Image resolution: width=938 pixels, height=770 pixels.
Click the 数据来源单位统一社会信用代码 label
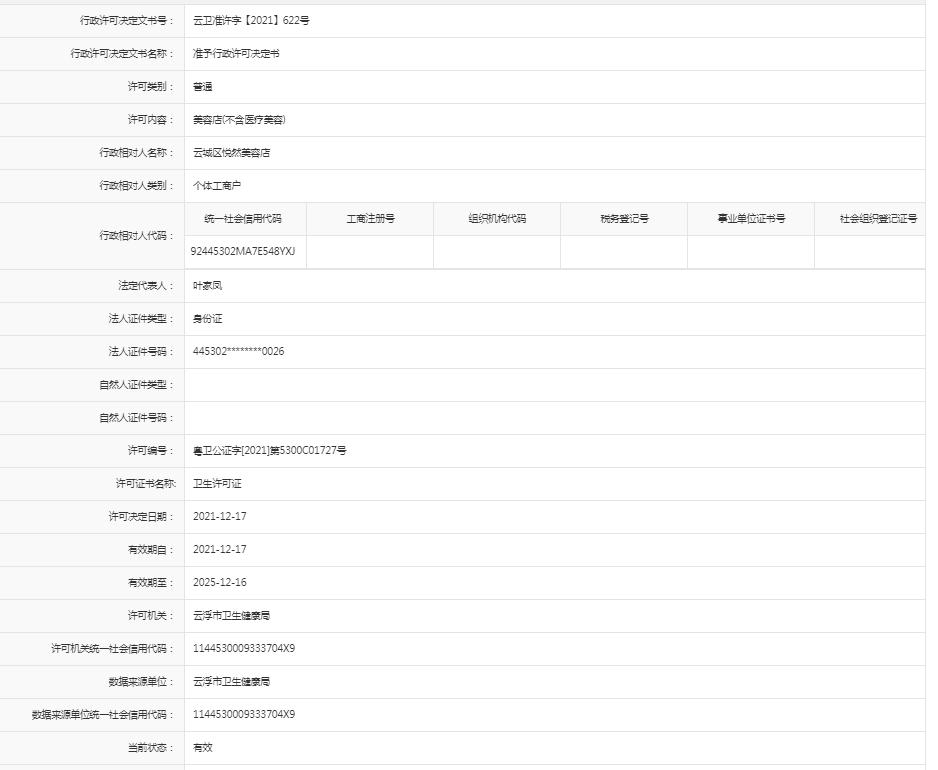(x=103, y=714)
